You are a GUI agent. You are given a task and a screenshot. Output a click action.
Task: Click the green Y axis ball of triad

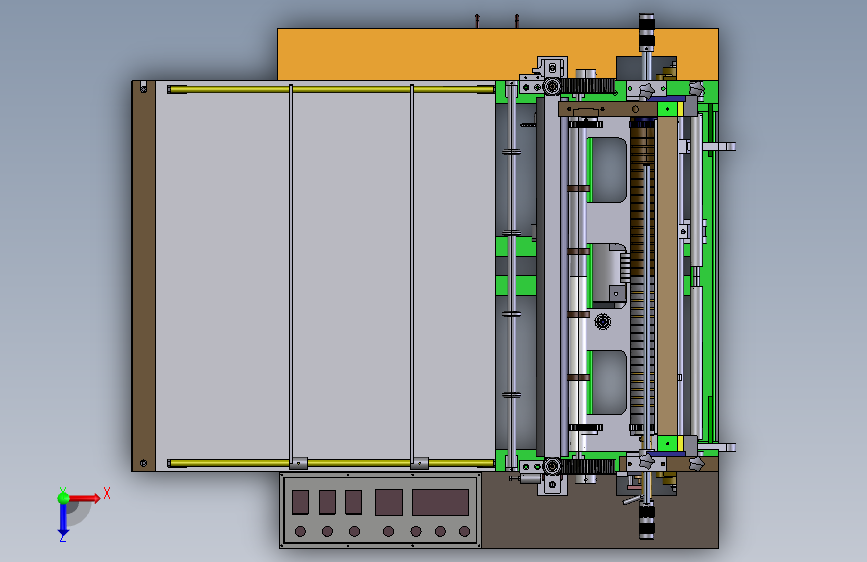click(64, 498)
